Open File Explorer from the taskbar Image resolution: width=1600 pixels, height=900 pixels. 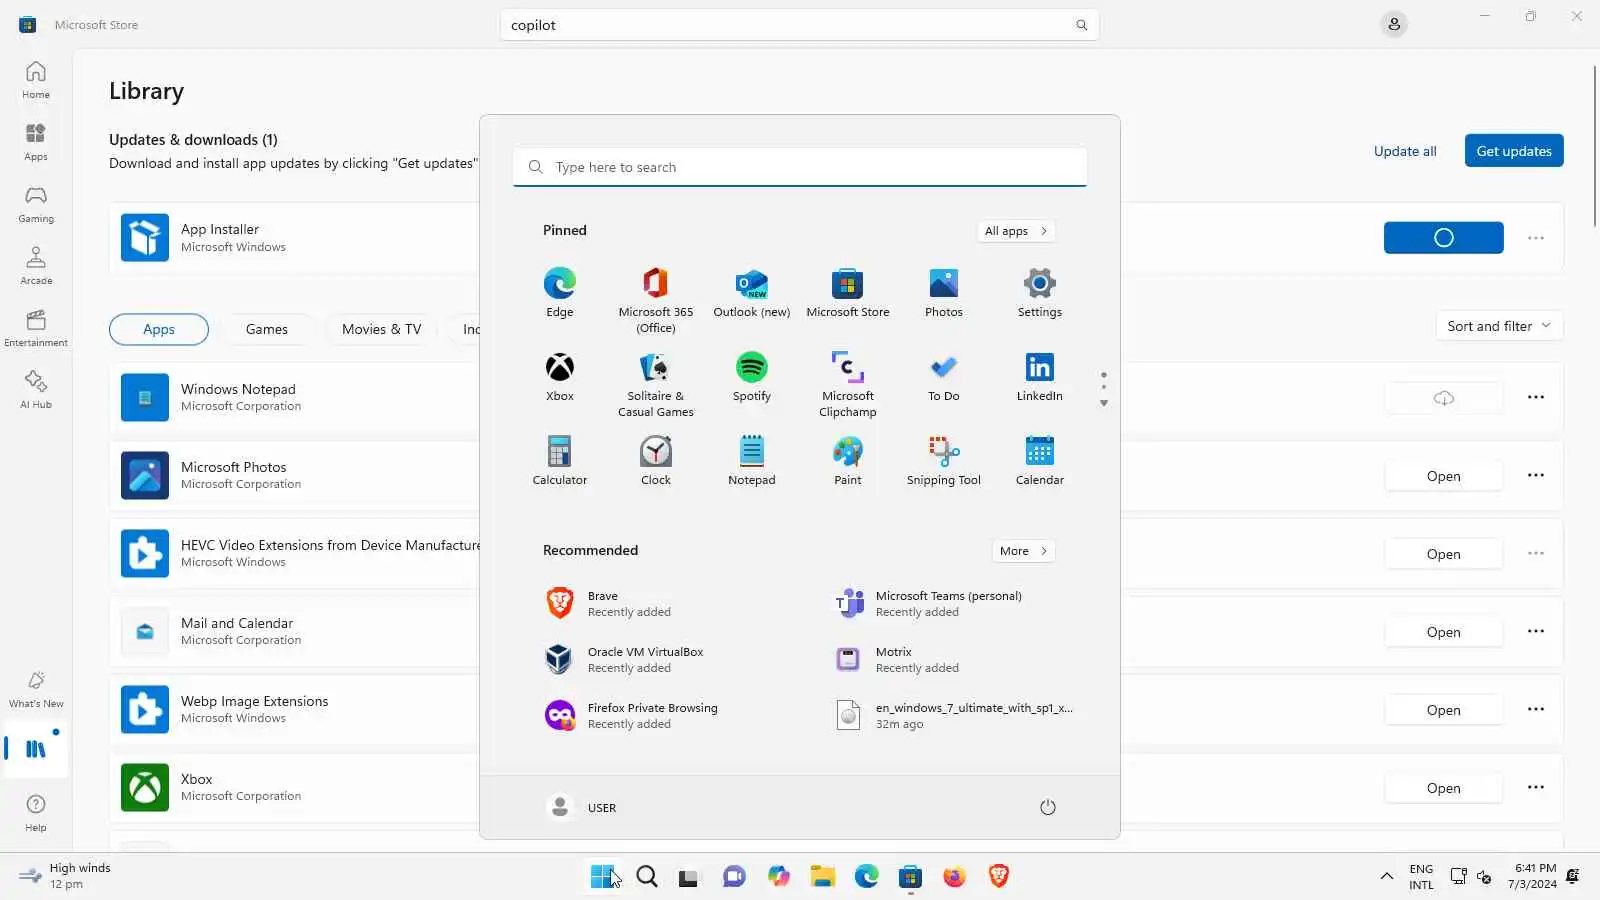(823, 877)
